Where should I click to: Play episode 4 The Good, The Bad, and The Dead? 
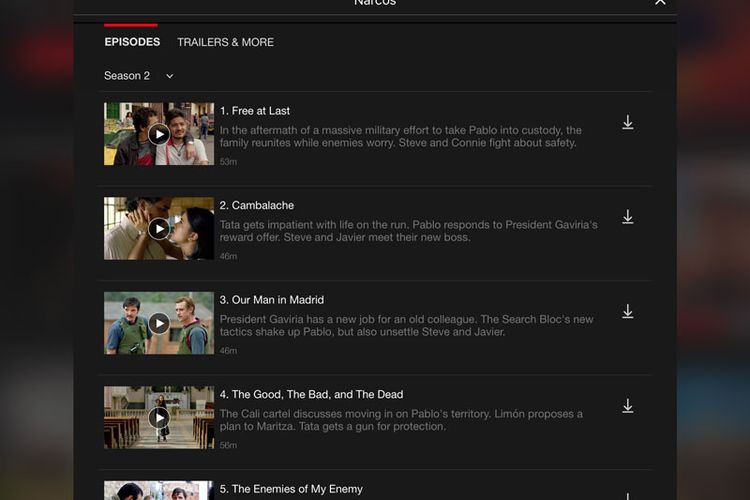click(159, 418)
